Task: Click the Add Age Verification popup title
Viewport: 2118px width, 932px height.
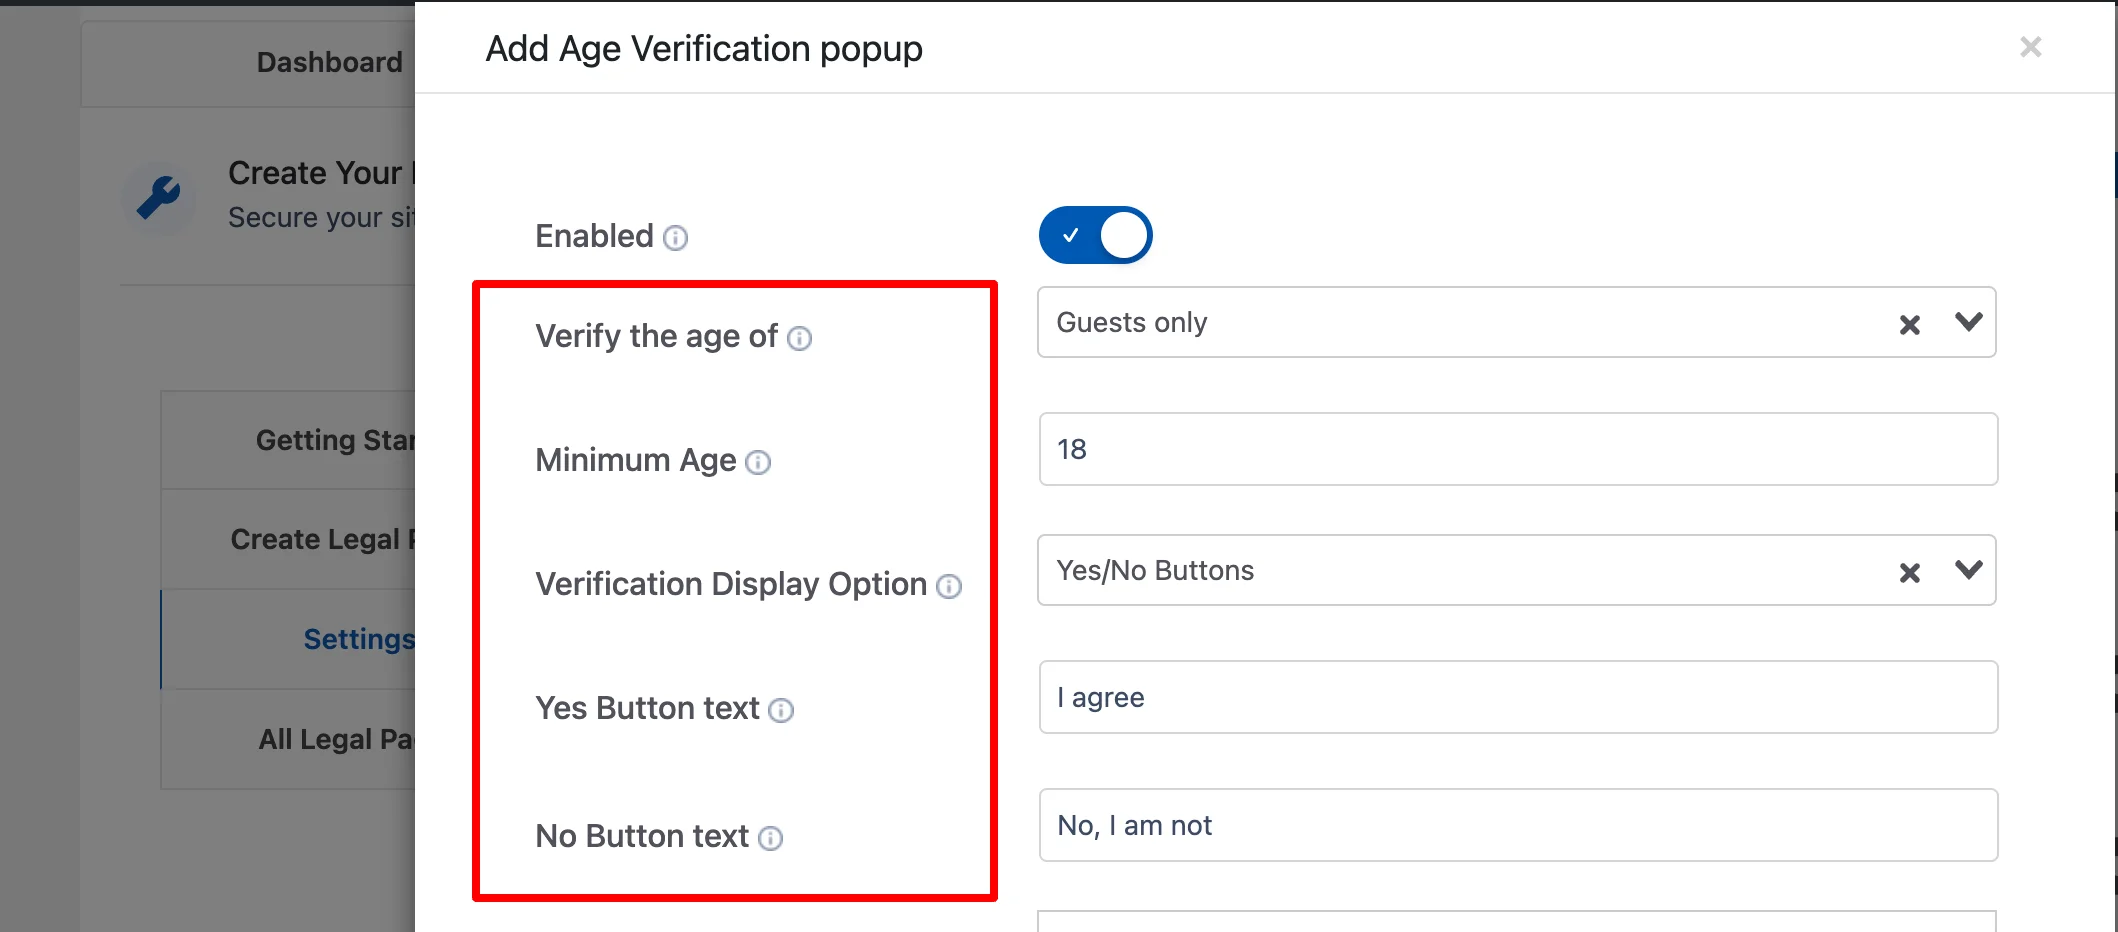Action: [x=704, y=49]
